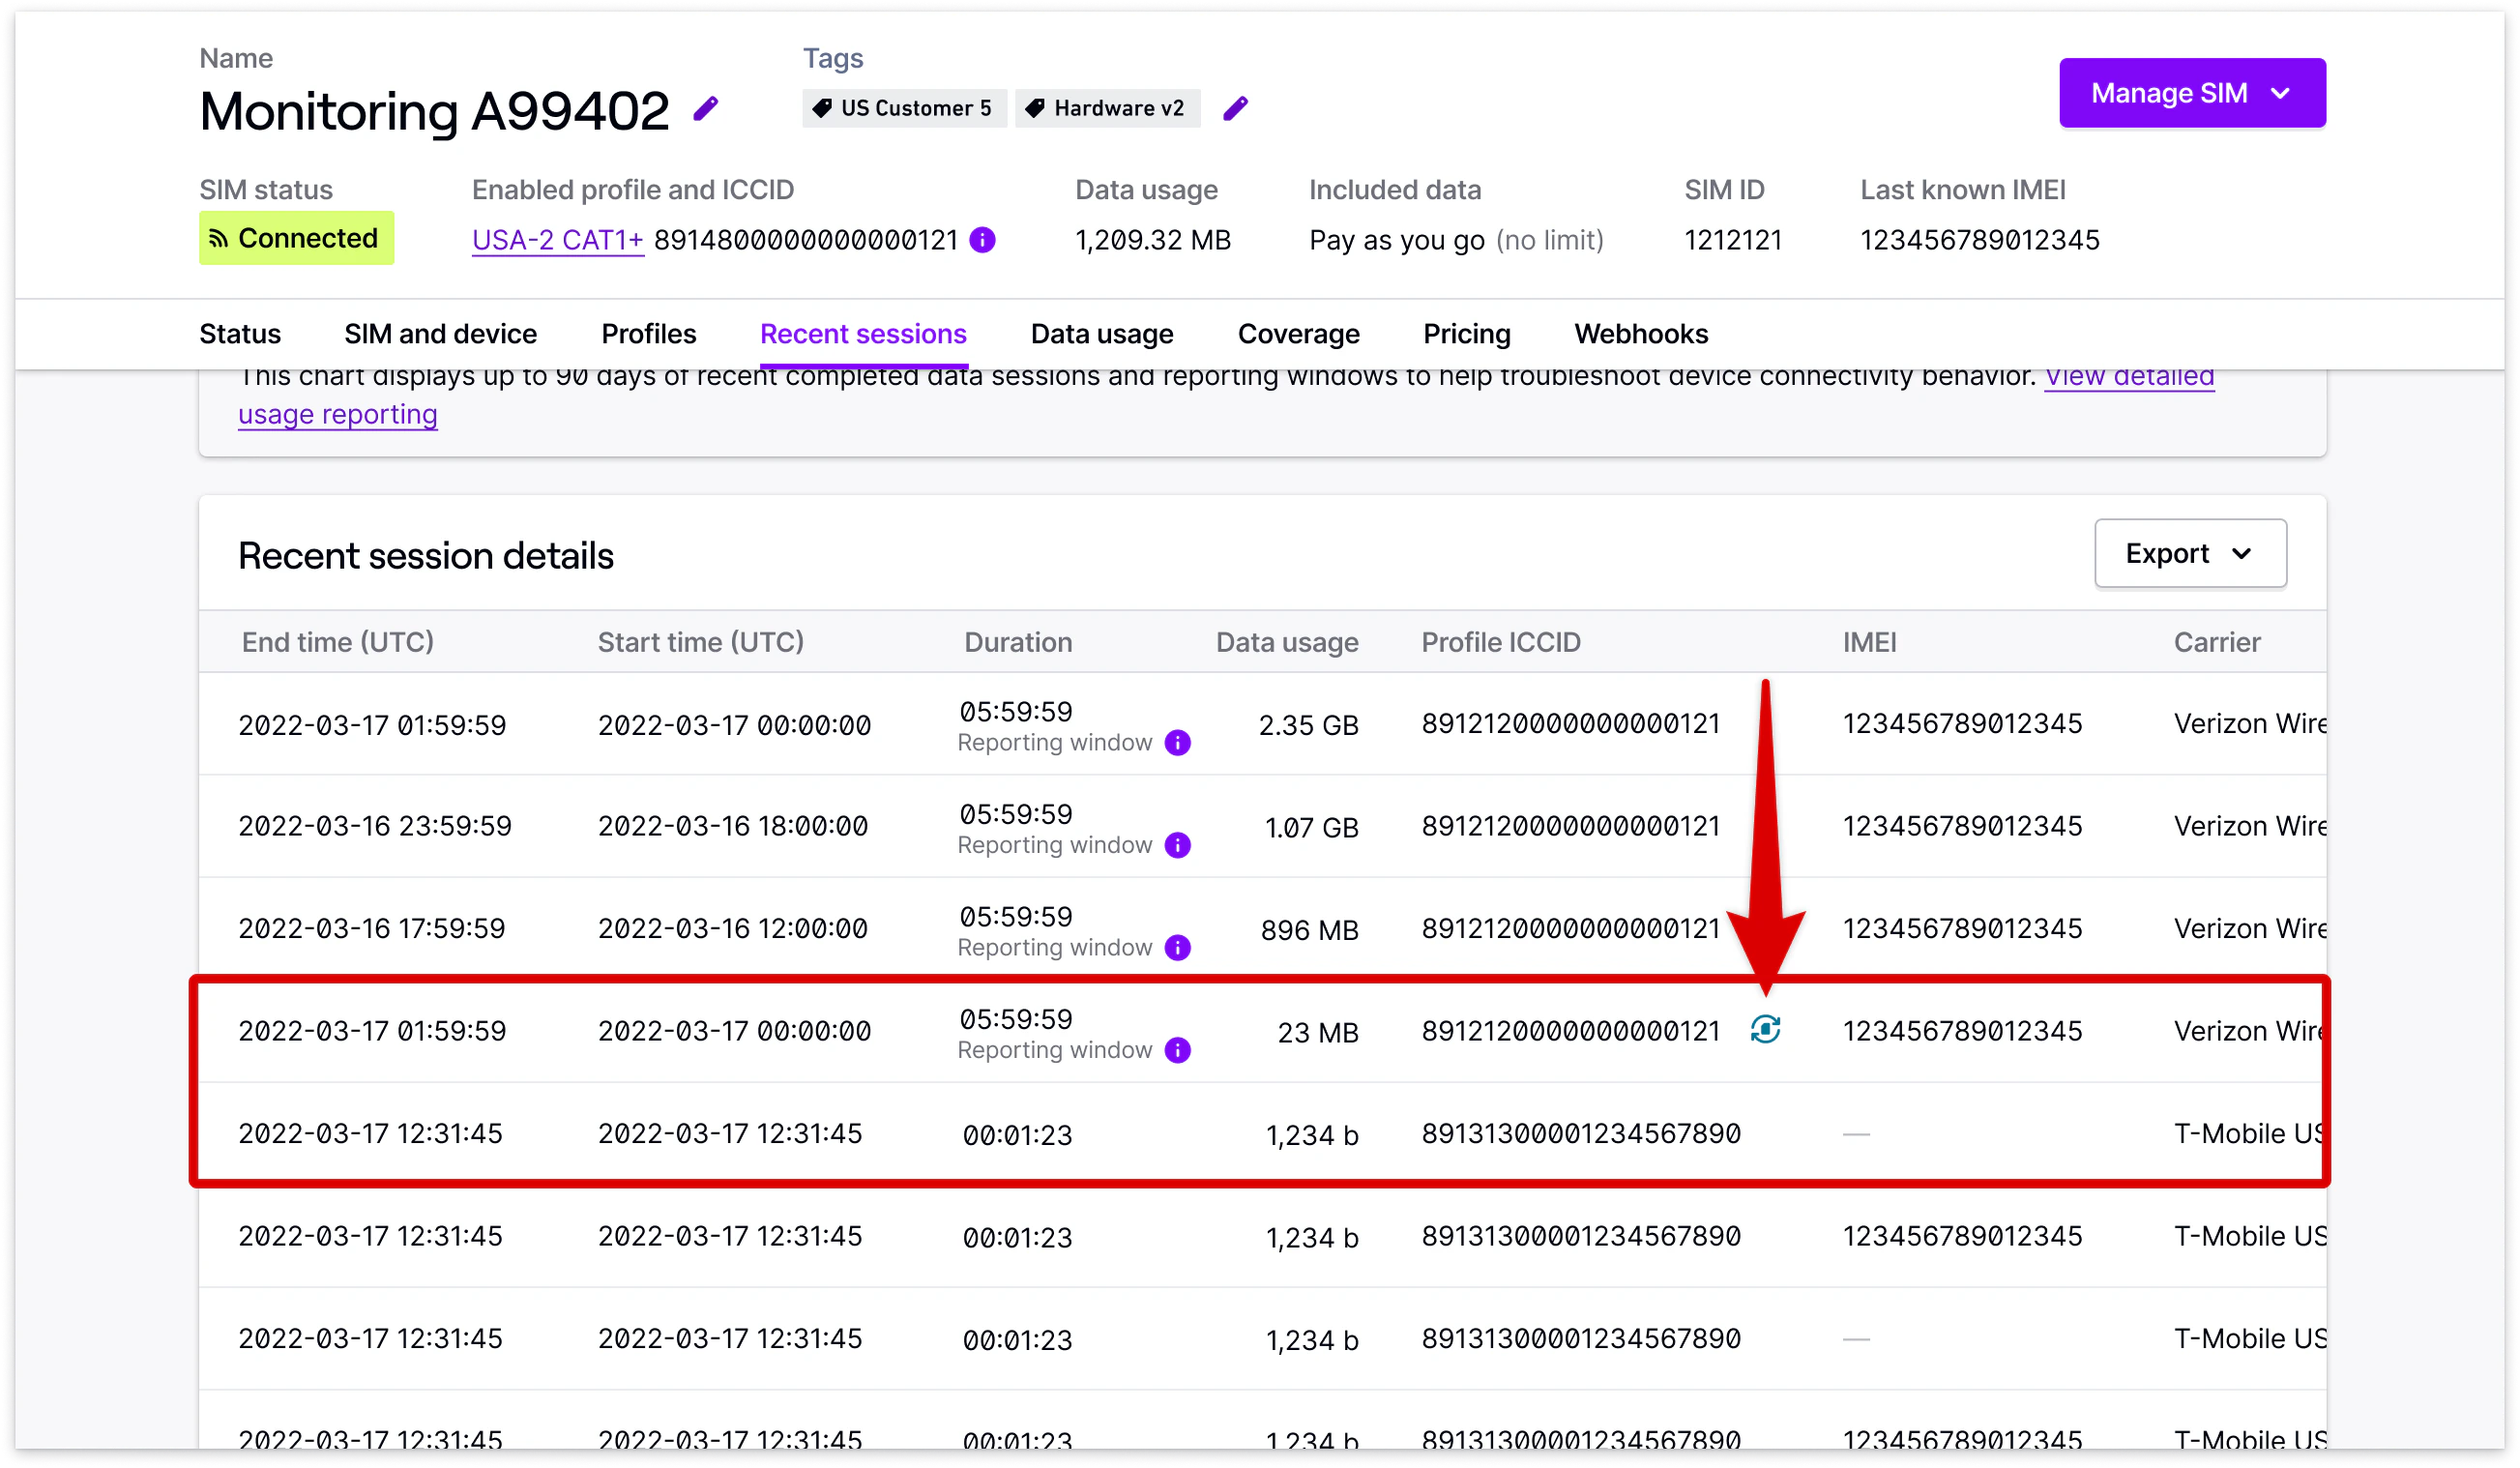
Task: Click info icon in 1.07 GB row
Action: click(1178, 846)
